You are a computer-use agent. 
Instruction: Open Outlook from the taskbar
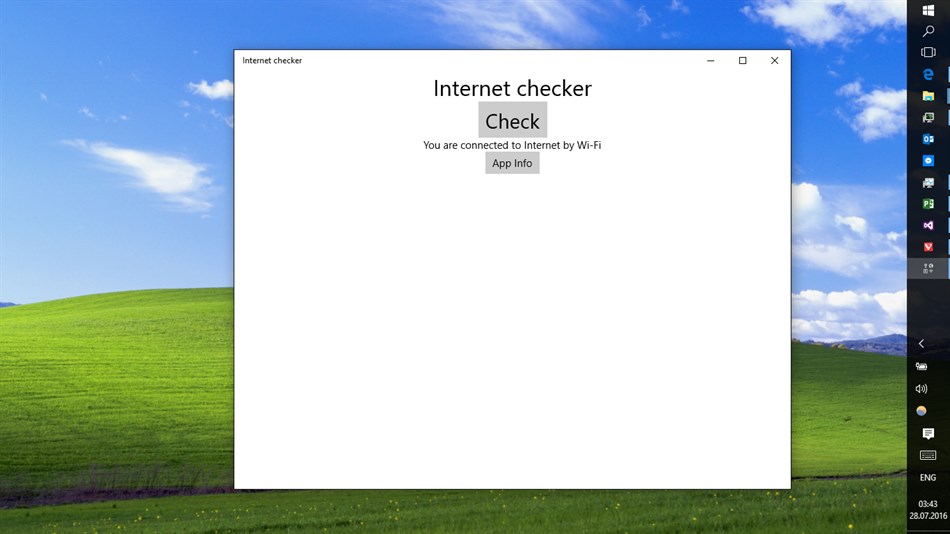click(928, 139)
